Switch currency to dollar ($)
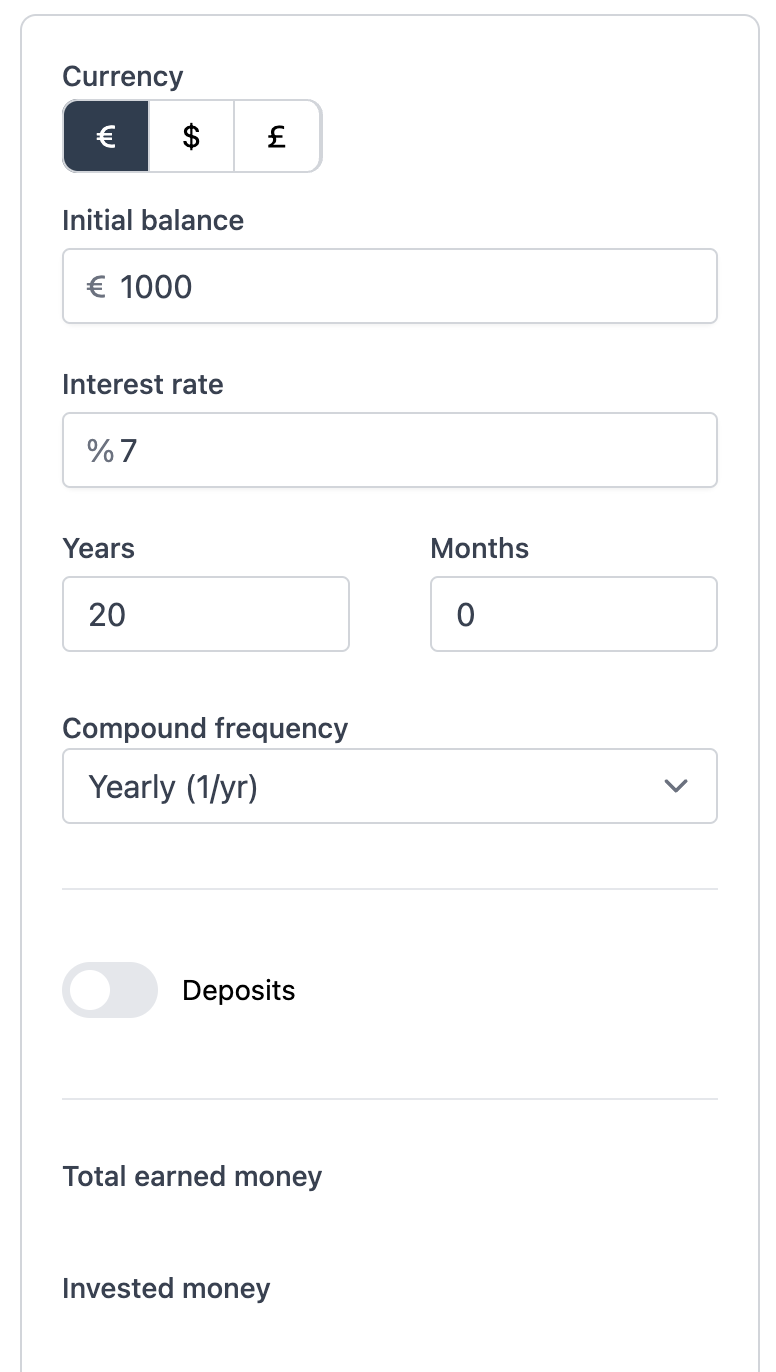This screenshot has width=776, height=1372. pyautogui.click(x=191, y=136)
